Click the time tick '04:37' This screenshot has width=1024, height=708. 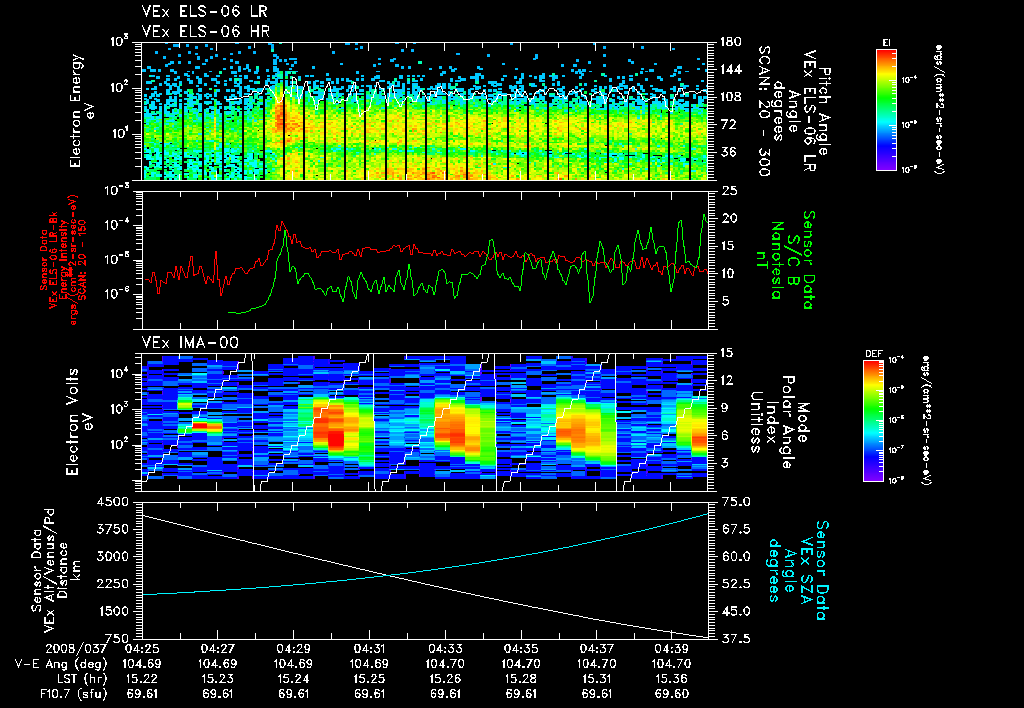[x=597, y=649]
